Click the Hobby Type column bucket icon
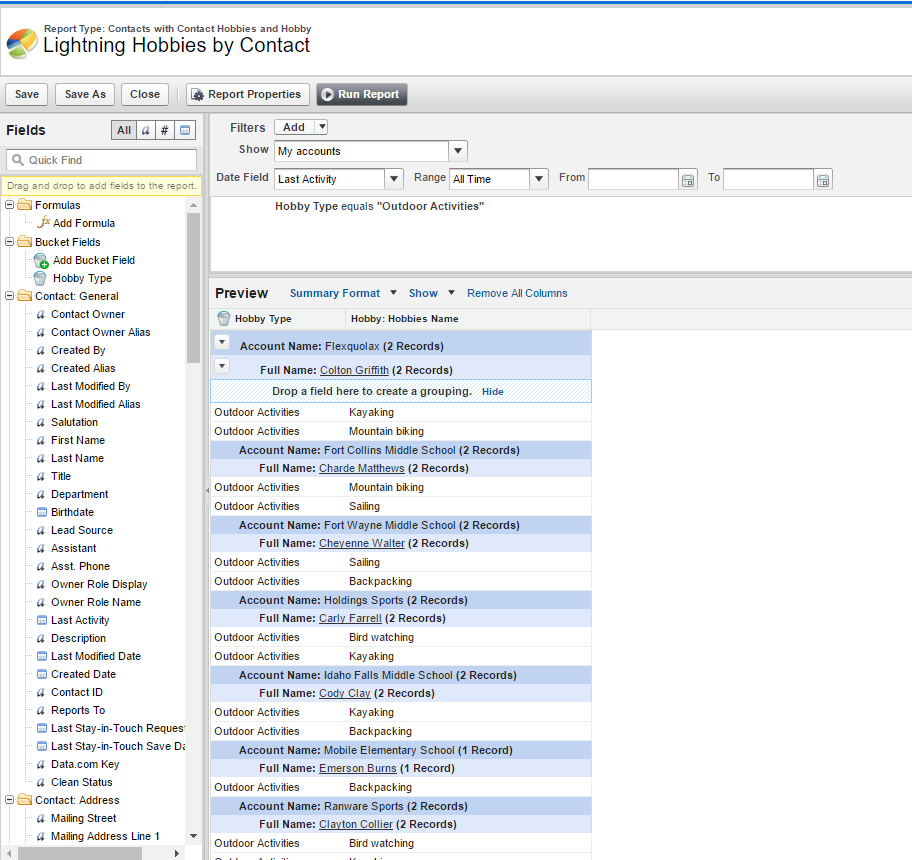The width and height of the screenshot is (912, 860). [224, 319]
